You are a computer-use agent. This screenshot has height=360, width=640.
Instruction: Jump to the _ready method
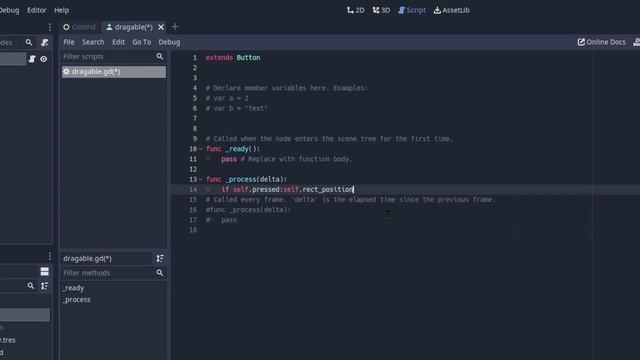73,288
